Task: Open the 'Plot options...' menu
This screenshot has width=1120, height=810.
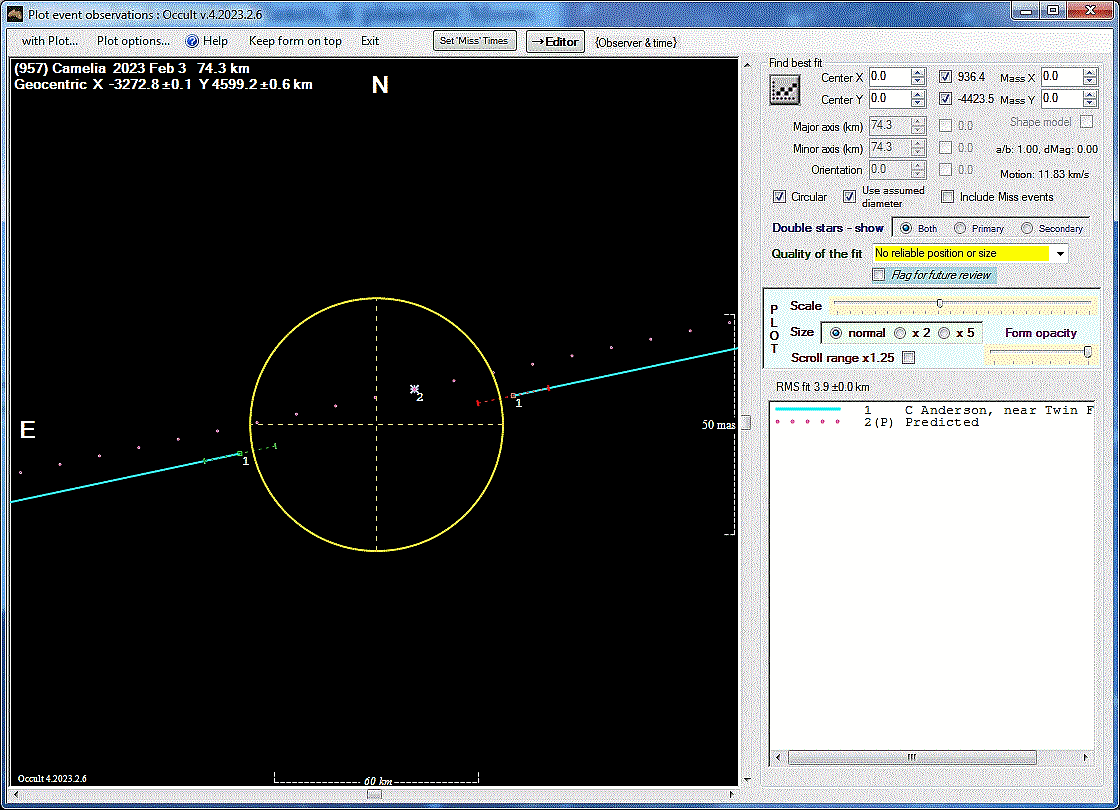Action: coord(134,41)
